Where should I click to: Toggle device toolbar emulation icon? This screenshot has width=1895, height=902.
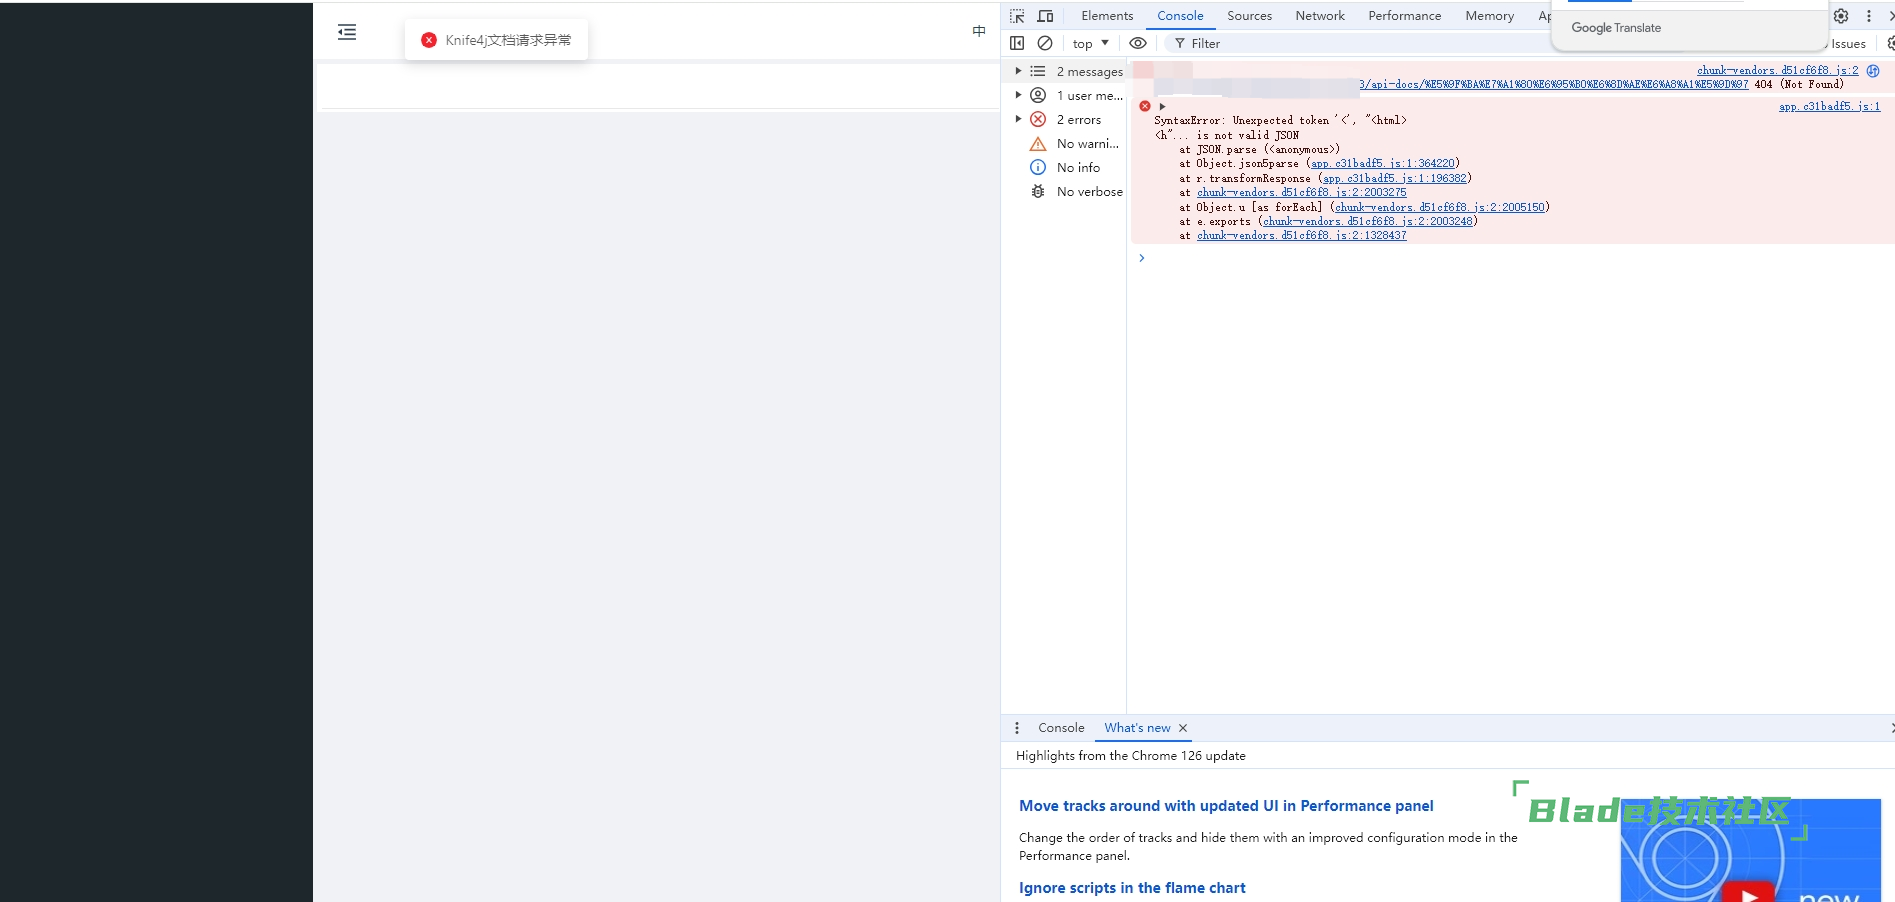click(1046, 16)
